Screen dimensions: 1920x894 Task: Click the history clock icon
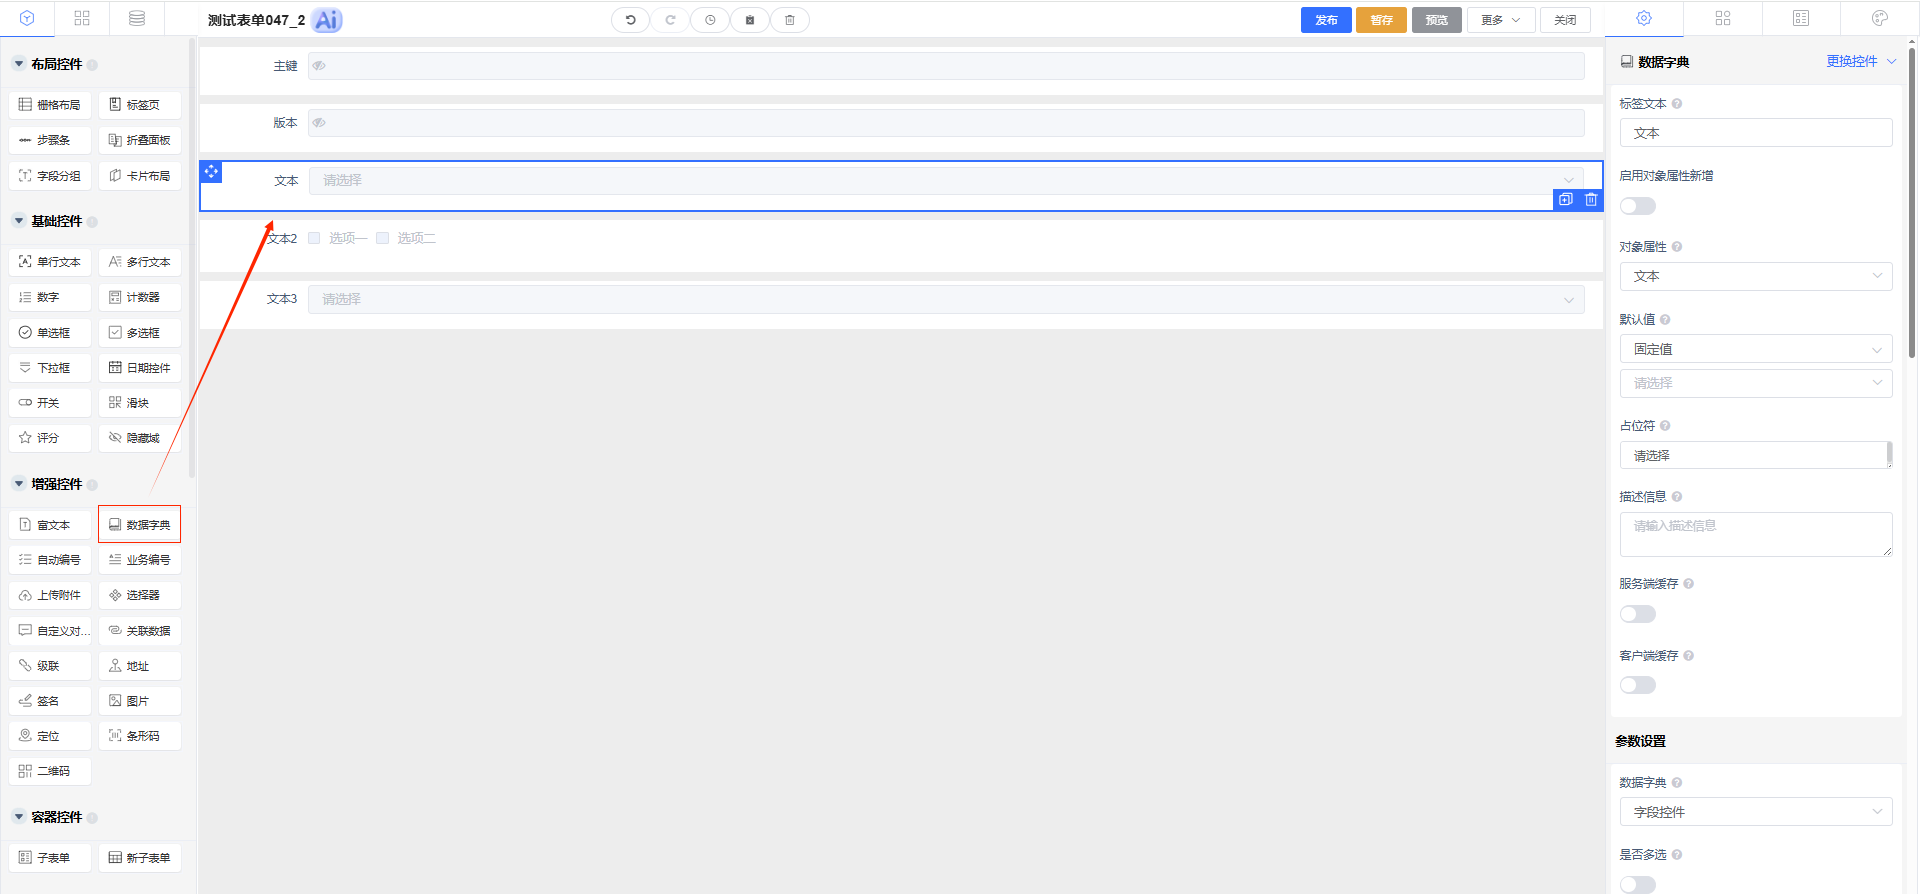pos(710,20)
